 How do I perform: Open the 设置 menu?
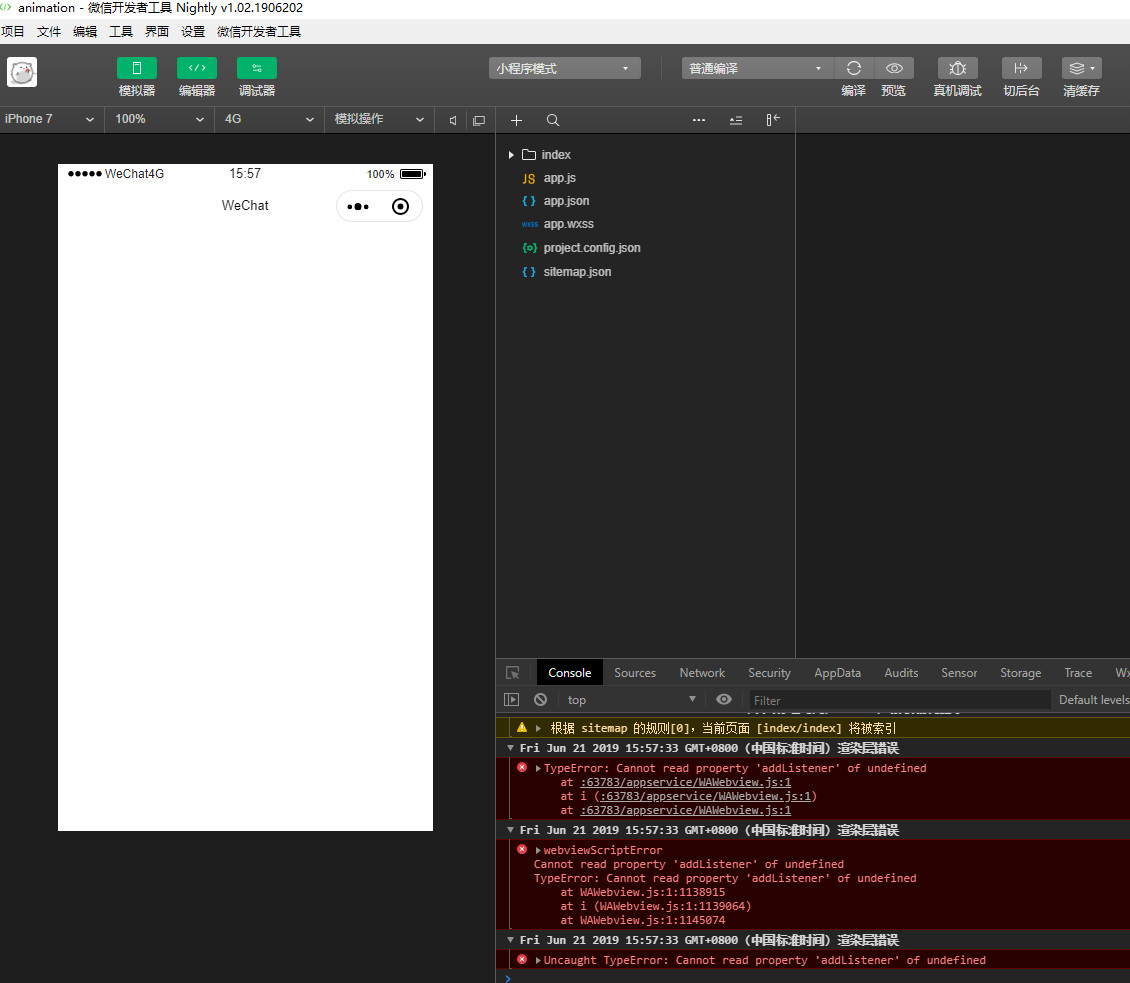tap(192, 32)
